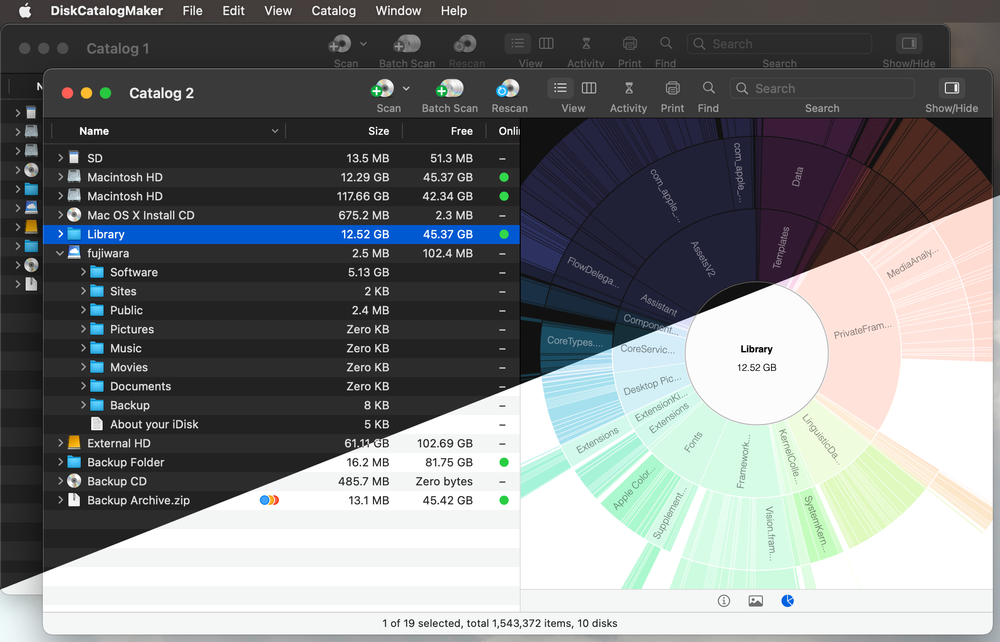
Task: Open the Scan dropdown chevron
Action: [x=405, y=88]
